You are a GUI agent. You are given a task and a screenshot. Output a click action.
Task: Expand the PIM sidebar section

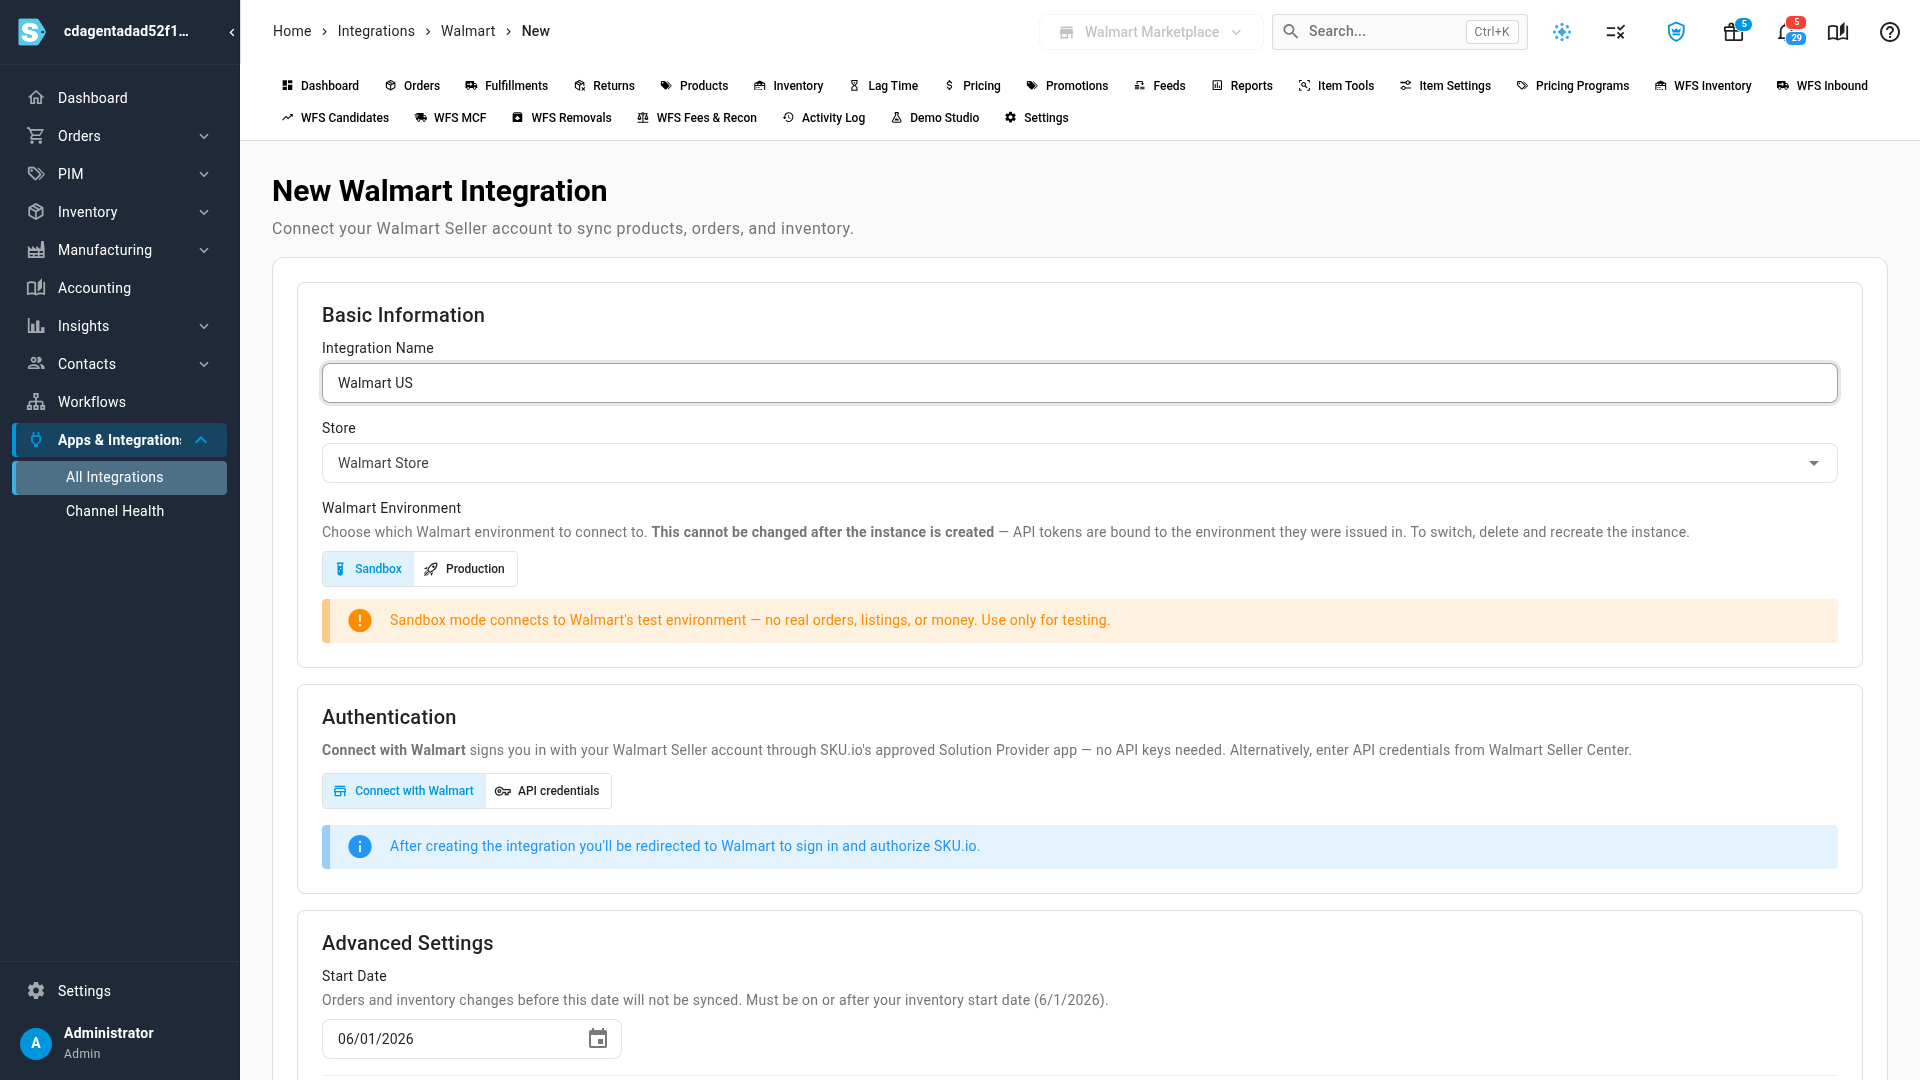pyautogui.click(x=120, y=174)
